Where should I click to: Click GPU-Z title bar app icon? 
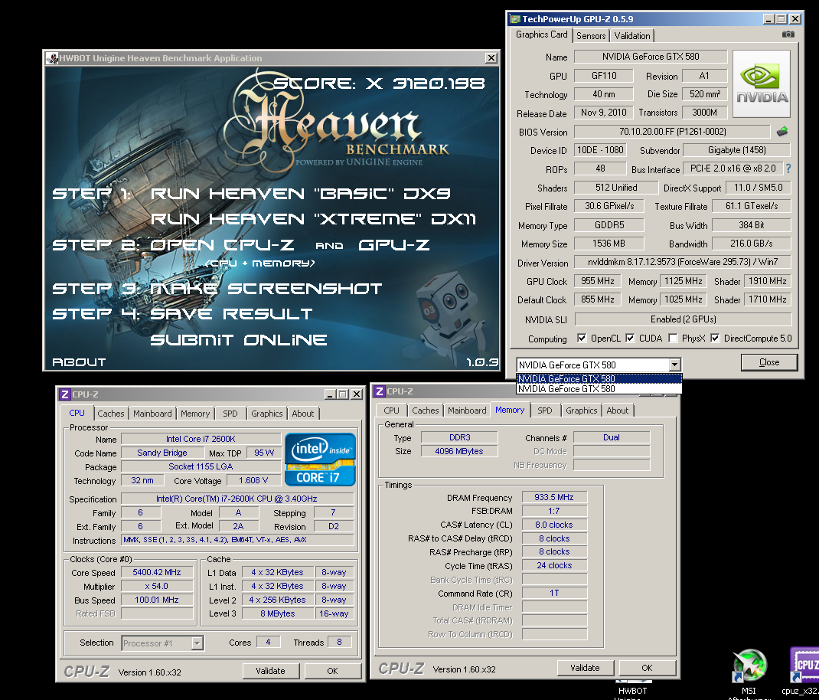[515, 19]
